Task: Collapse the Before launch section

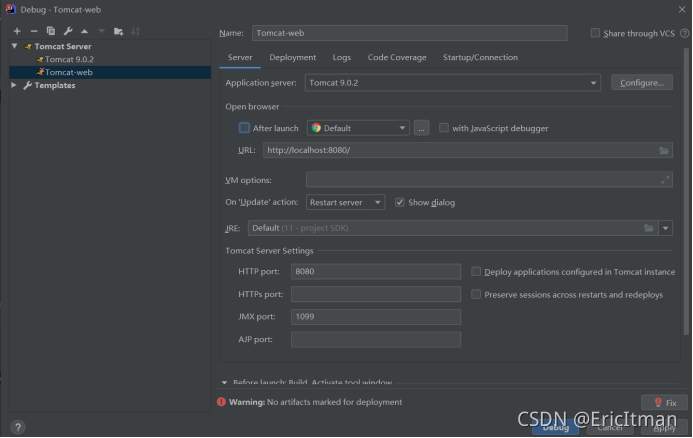Action: point(224,382)
